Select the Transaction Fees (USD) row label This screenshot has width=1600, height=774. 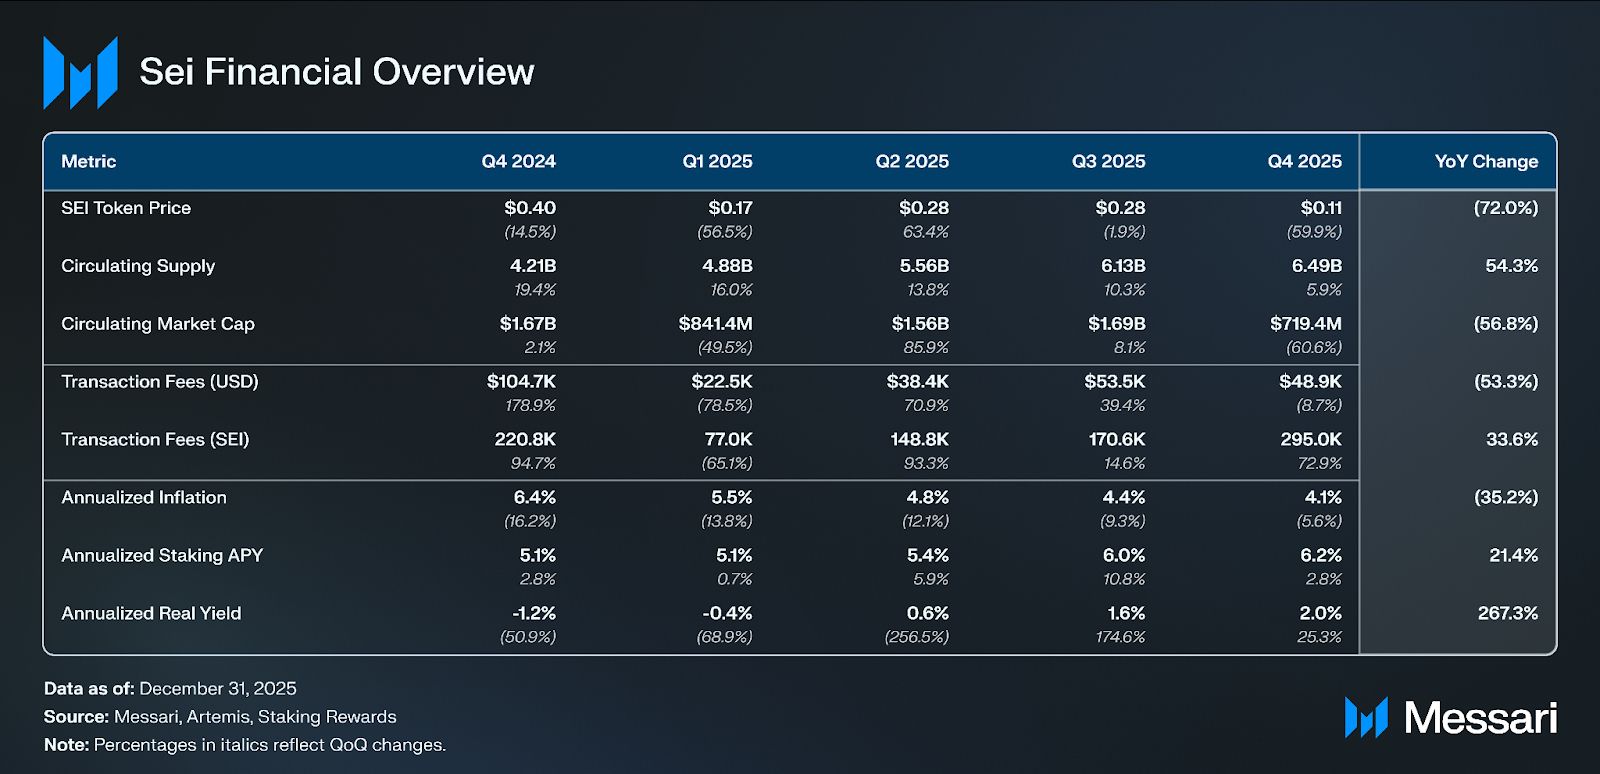(160, 382)
